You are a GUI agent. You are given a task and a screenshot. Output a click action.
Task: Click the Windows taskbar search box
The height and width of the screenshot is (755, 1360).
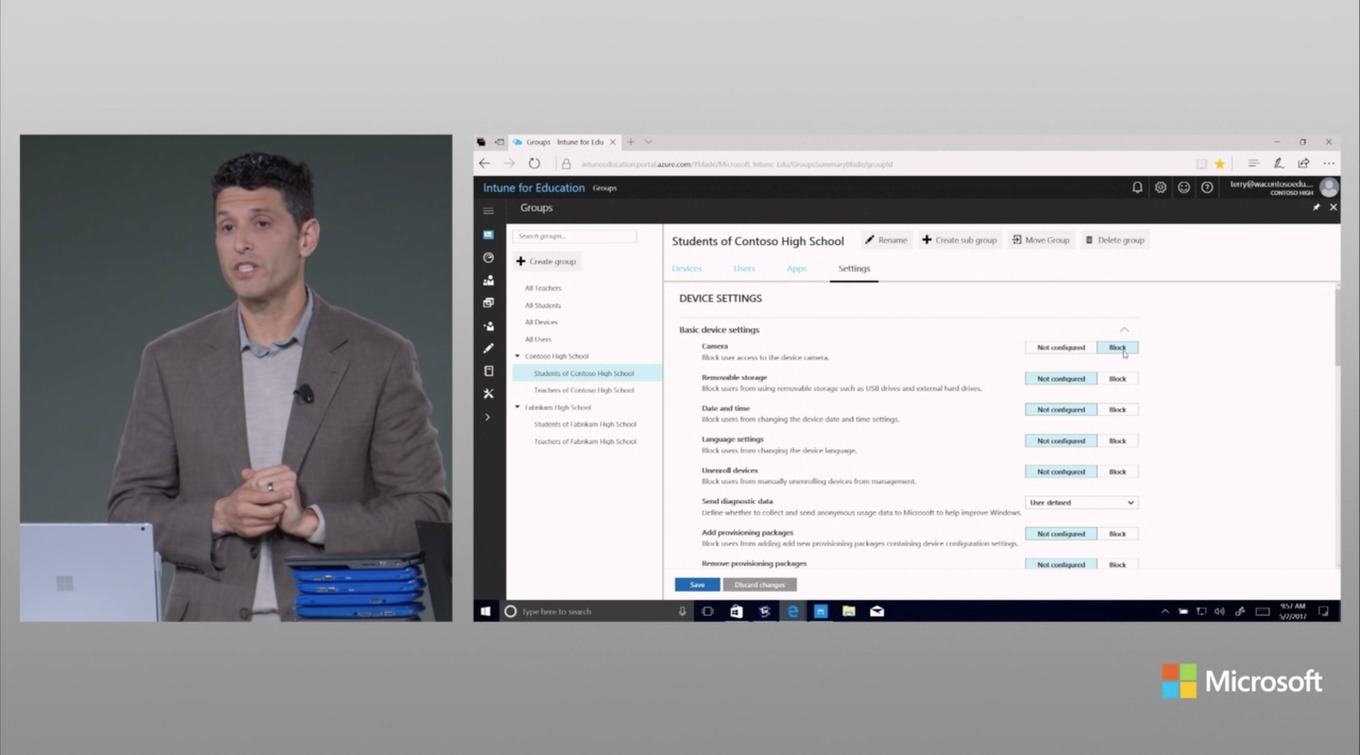coord(596,611)
